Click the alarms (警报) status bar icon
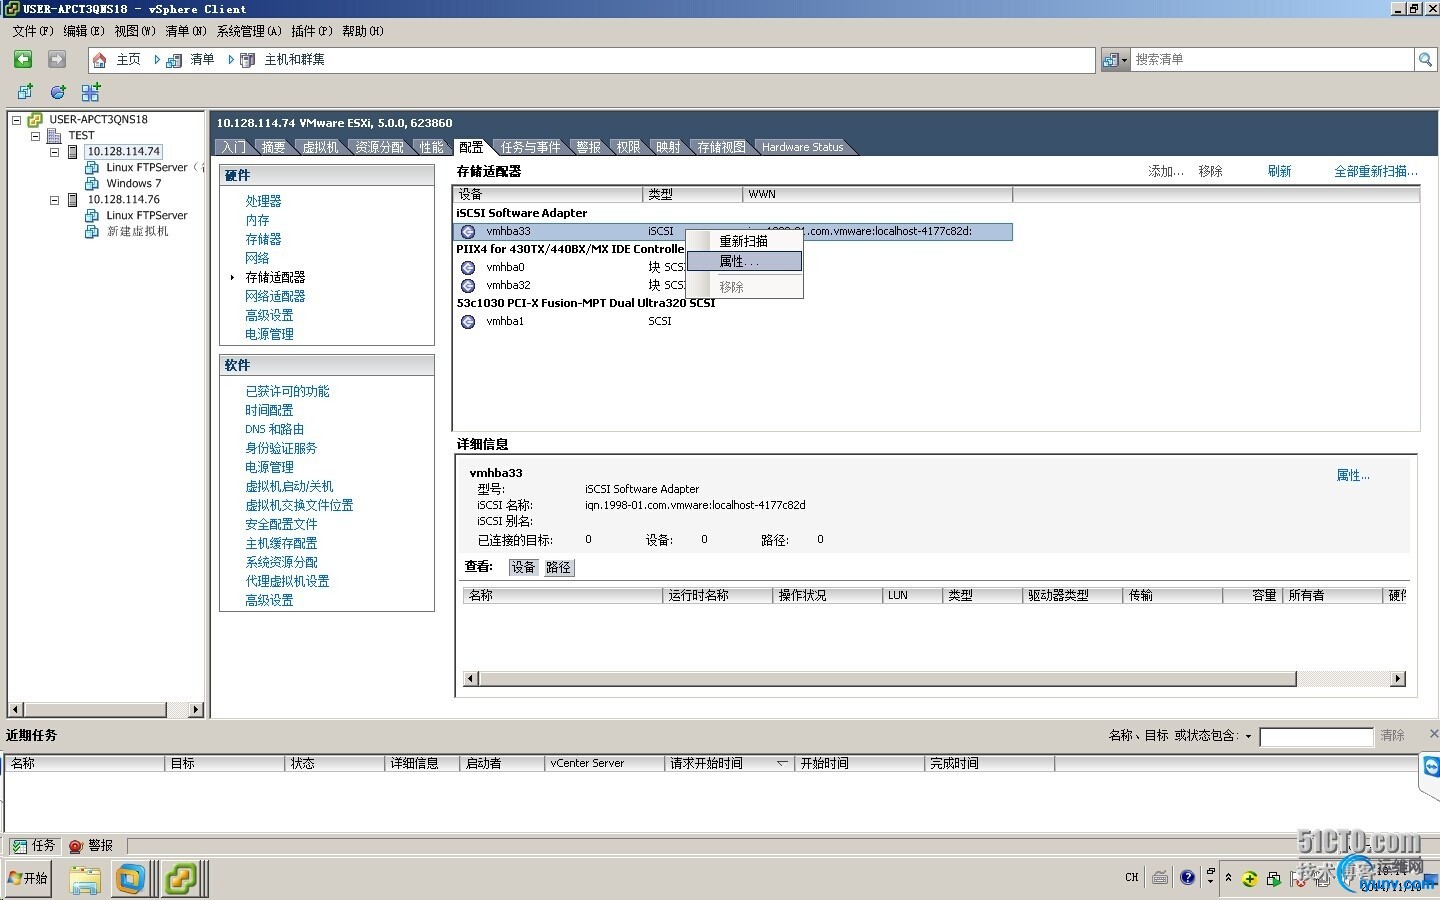 click(x=76, y=846)
